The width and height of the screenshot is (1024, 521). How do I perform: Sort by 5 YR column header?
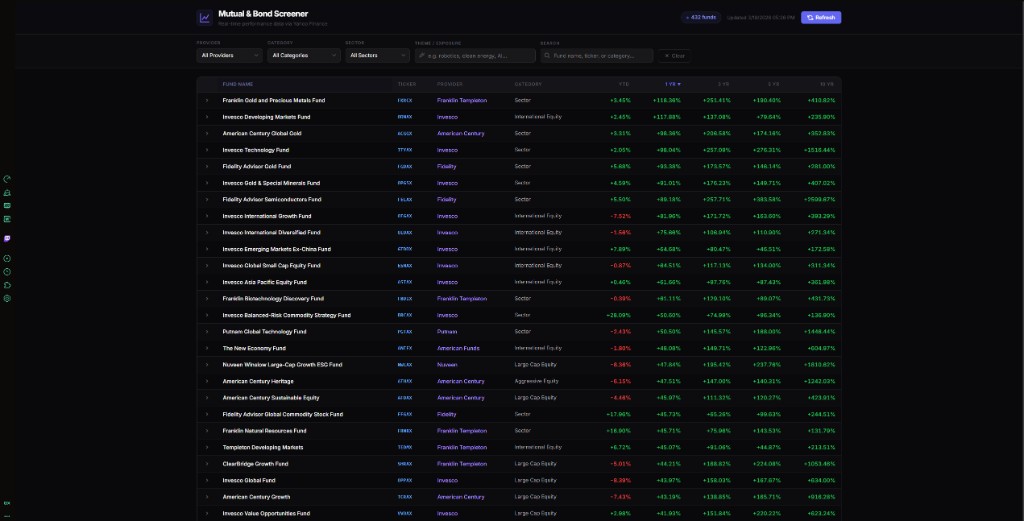[x=774, y=84]
